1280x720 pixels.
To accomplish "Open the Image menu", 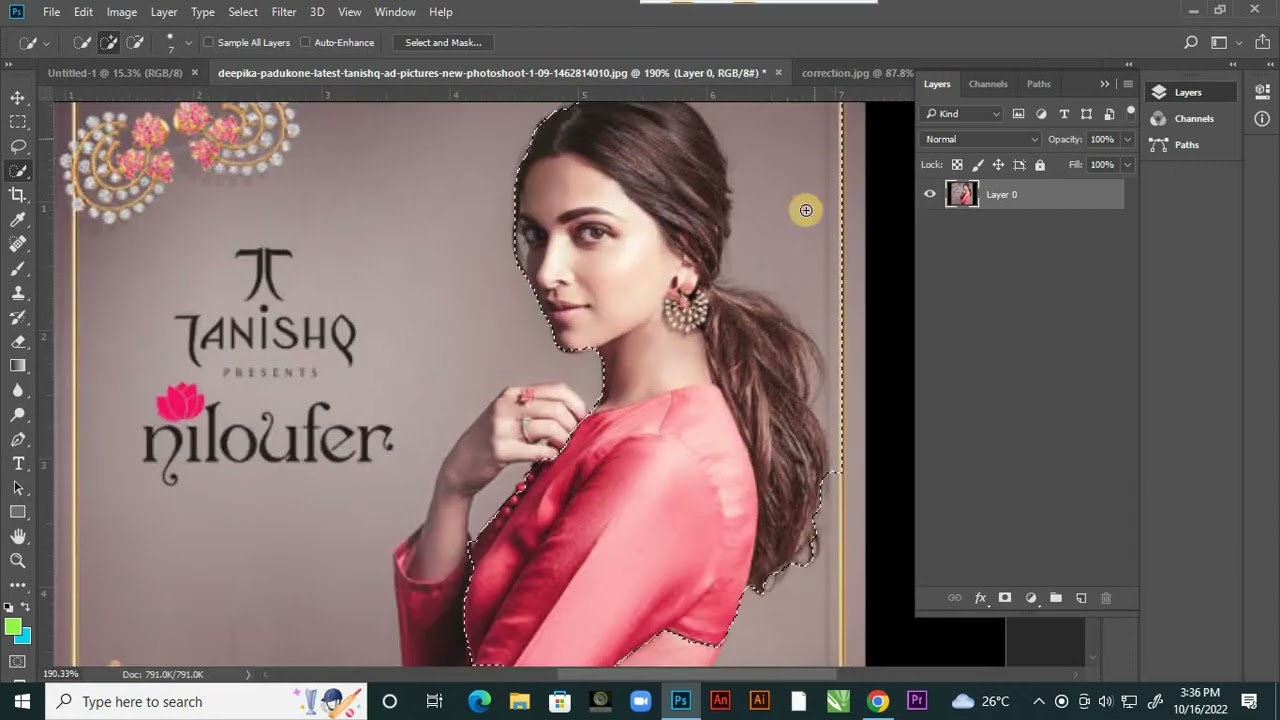I will coord(122,12).
